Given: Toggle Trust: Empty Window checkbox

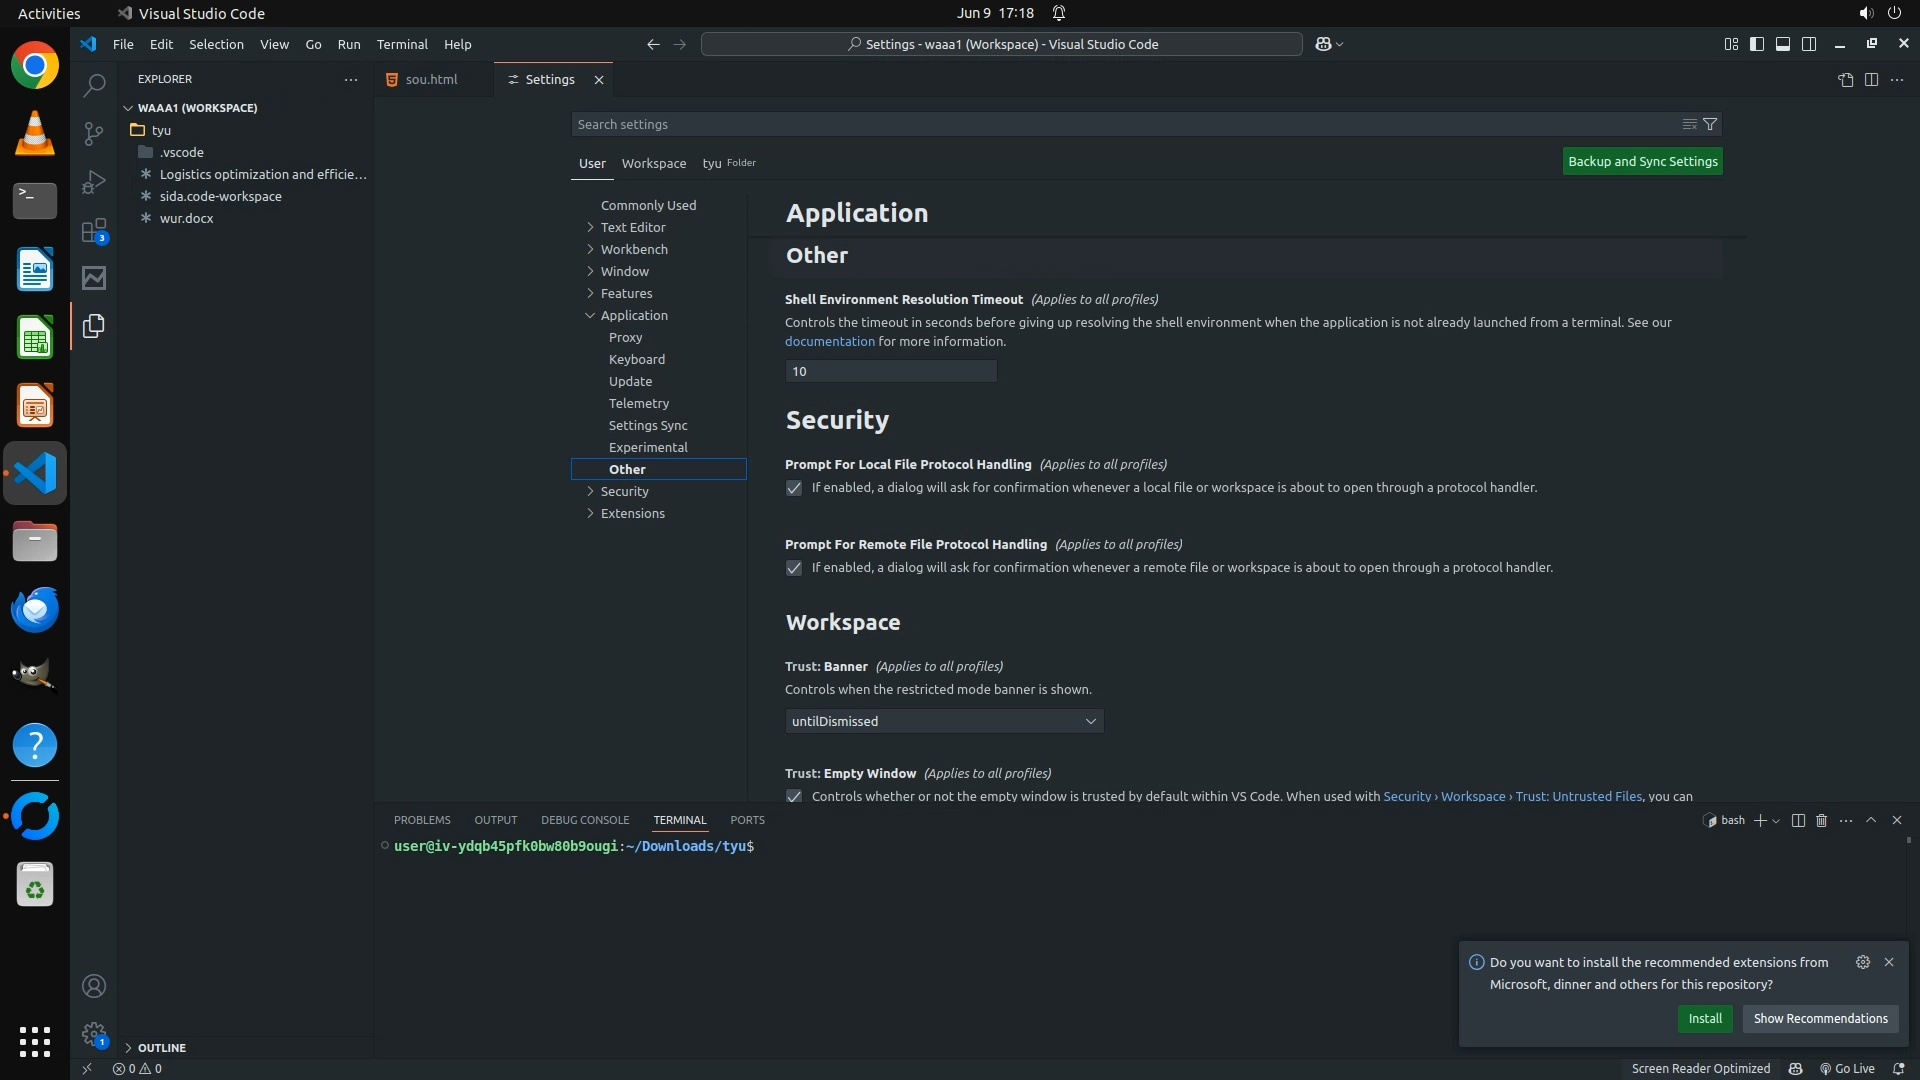Looking at the screenshot, I should coord(794,796).
